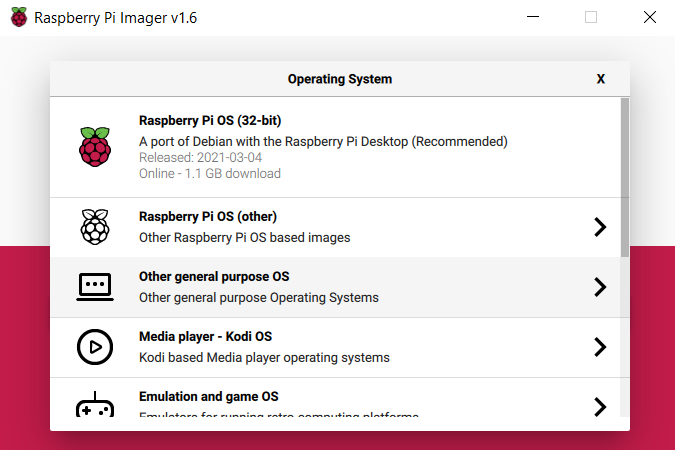Pick the "Other general purpose OS" heading
Viewport: 675px width, 450px height.
pos(214,277)
